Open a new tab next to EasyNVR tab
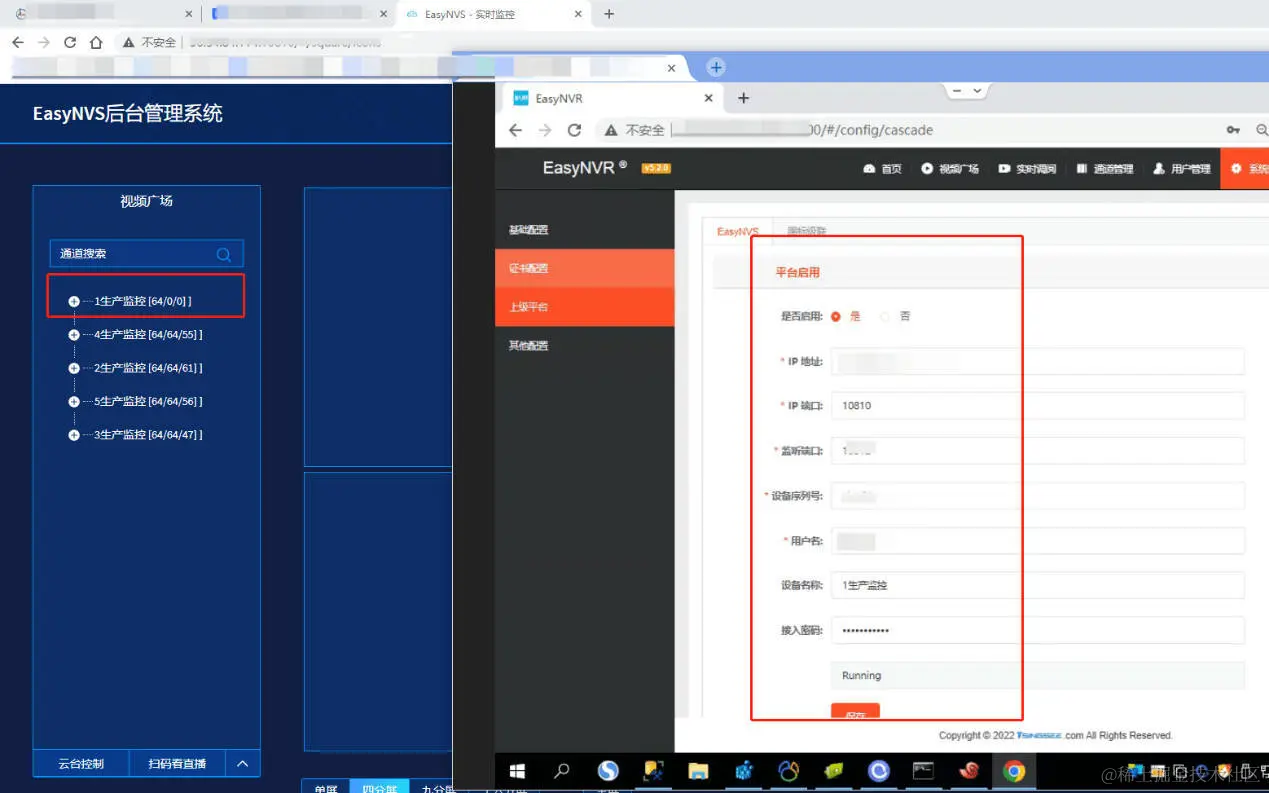The image size is (1269, 793). [x=743, y=98]
